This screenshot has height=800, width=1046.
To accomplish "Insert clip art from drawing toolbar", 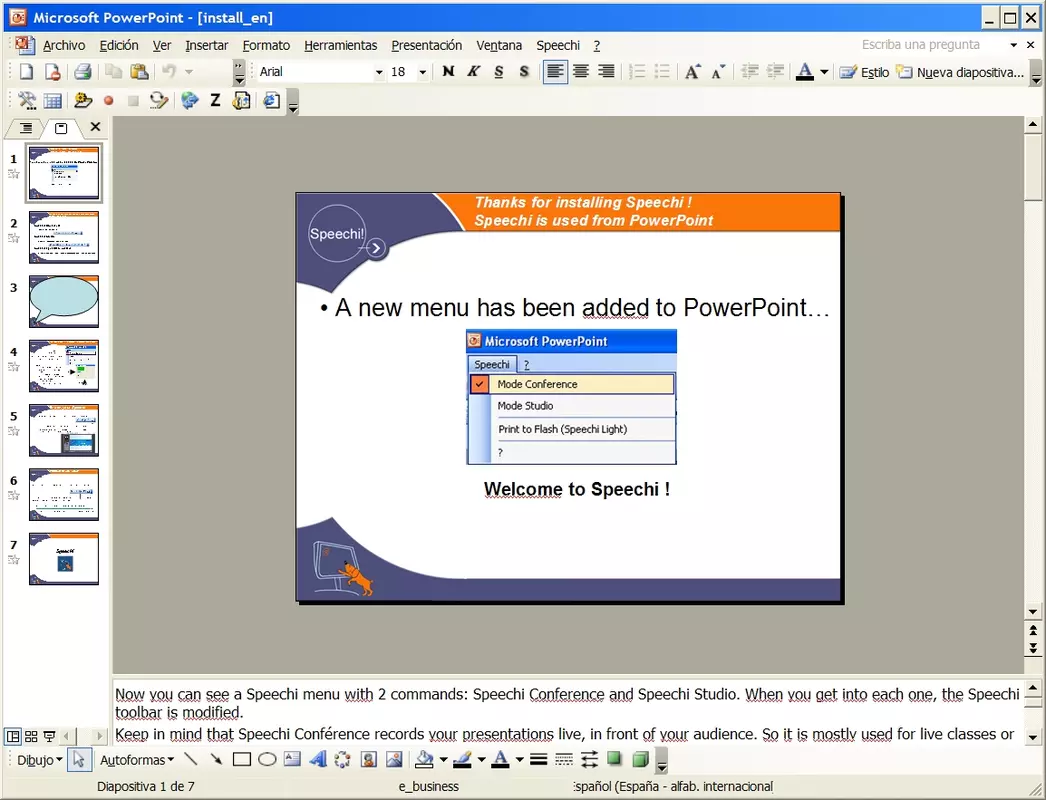I will click(x=368, y=759).
